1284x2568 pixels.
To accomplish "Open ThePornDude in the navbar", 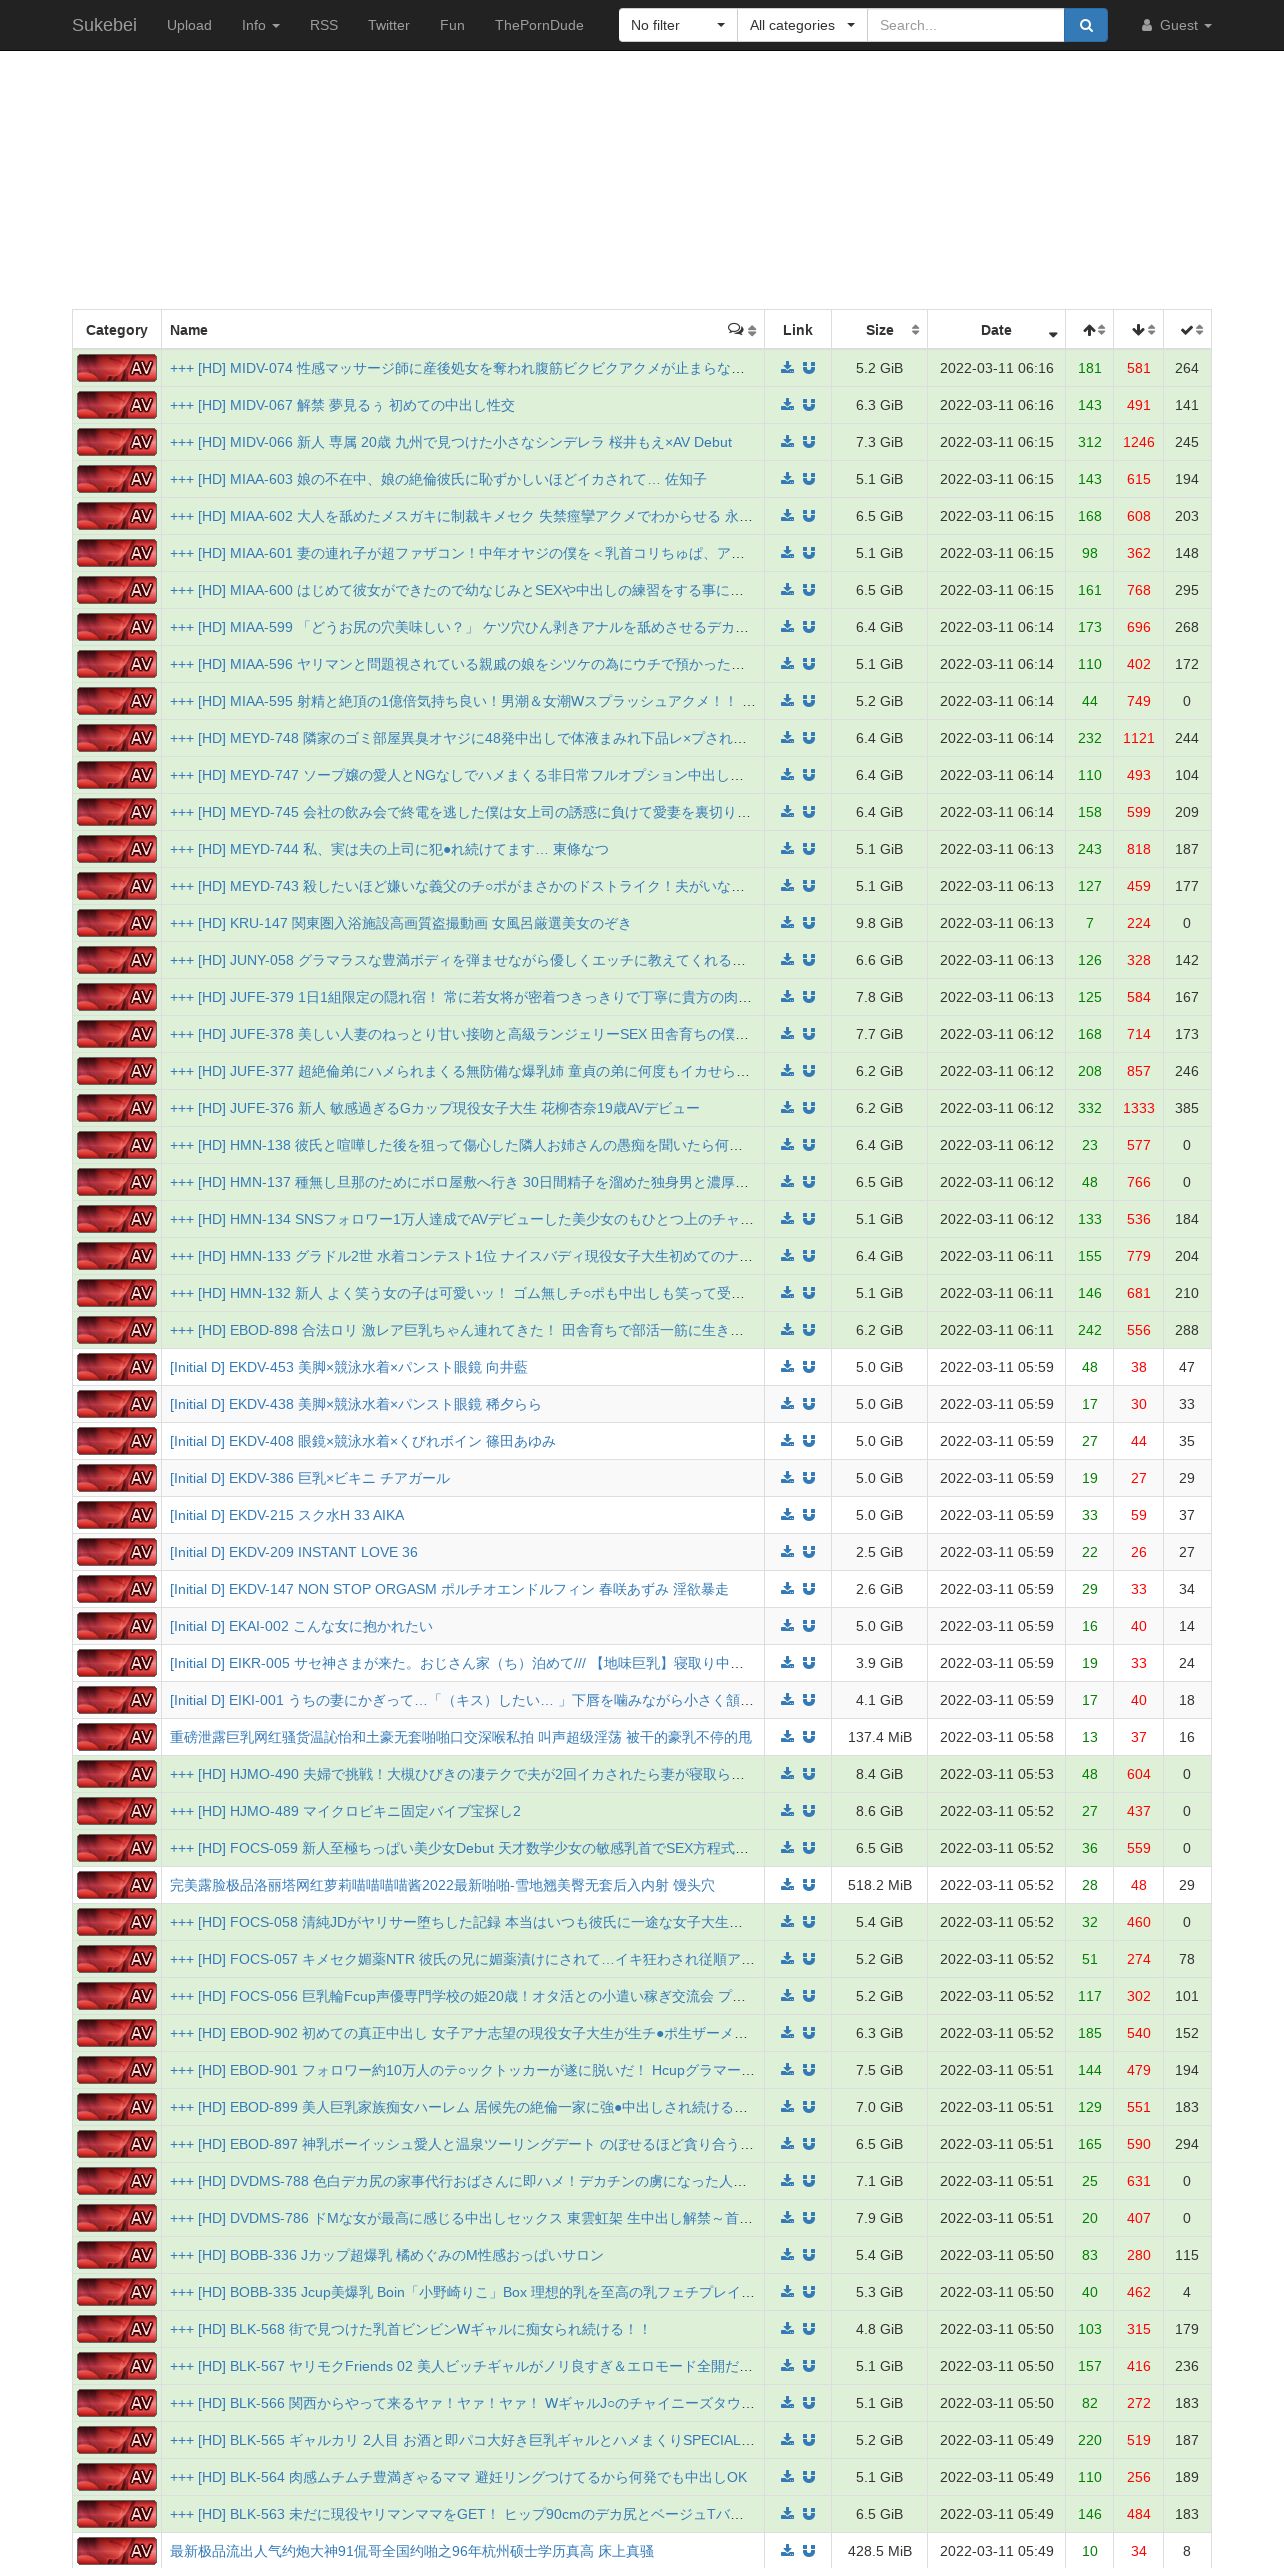I will 539,25.
